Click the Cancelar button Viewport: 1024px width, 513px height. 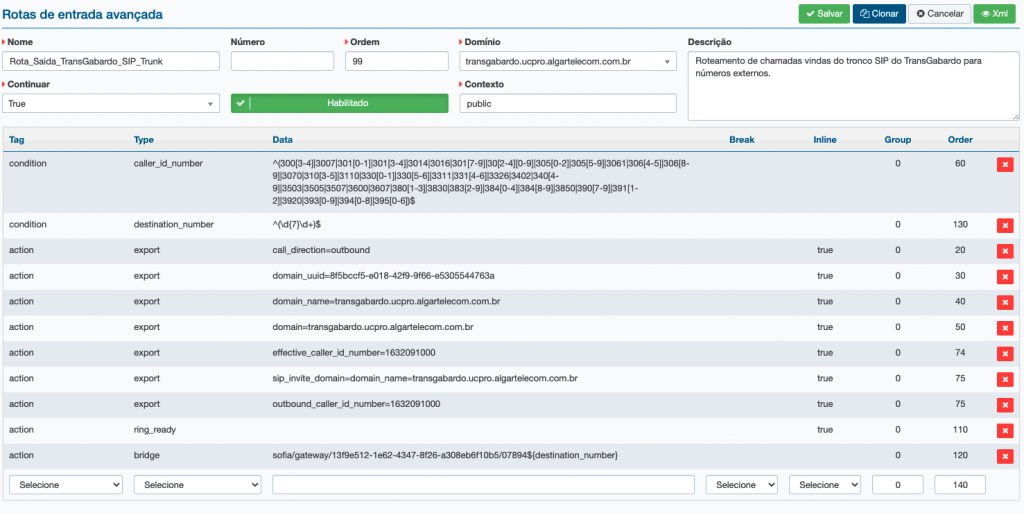[940, 14]
